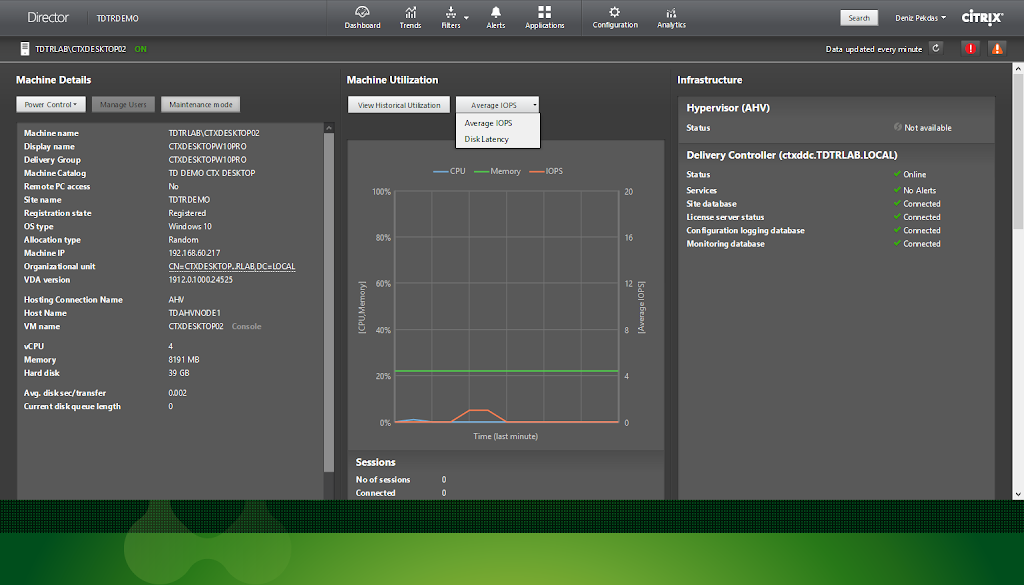The width and height of the screenshot is (1024, 585).
Task: Click the machine icon beside TDTRLAB\CTXDESKTOP02
Action: 25,49
